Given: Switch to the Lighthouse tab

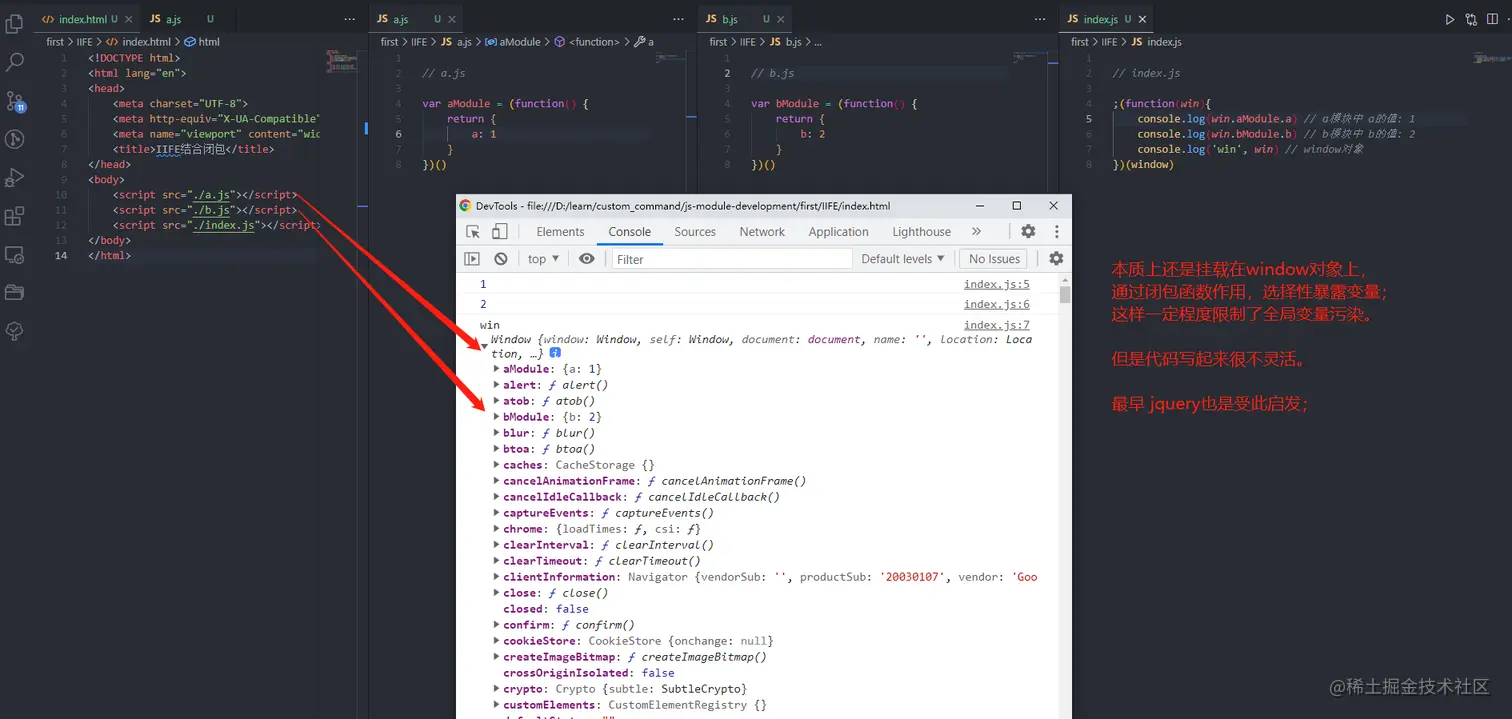Looking at the screenshot, I should (921, 231).
